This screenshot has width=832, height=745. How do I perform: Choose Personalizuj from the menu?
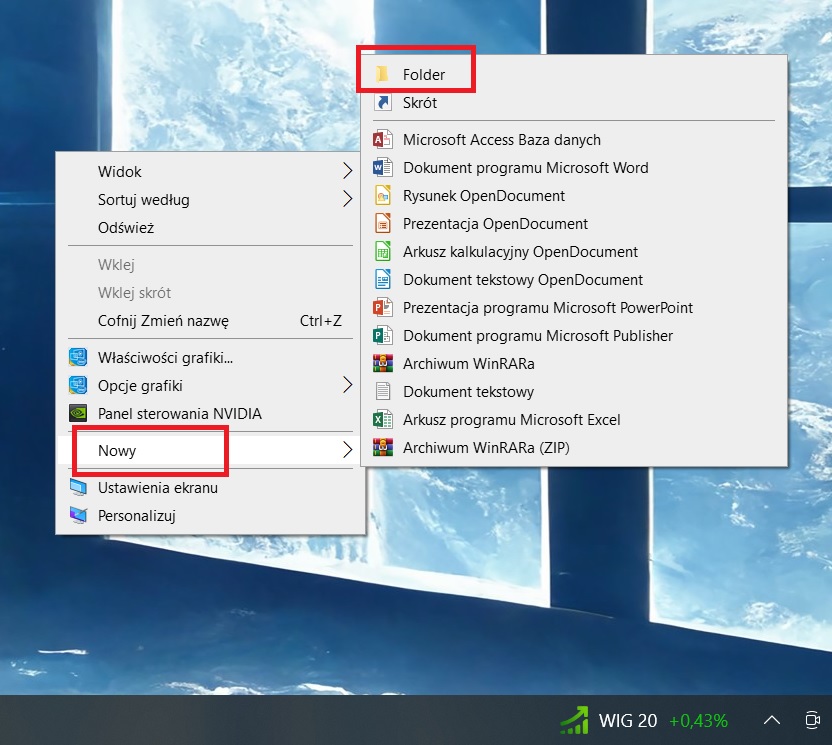point(211,515)
